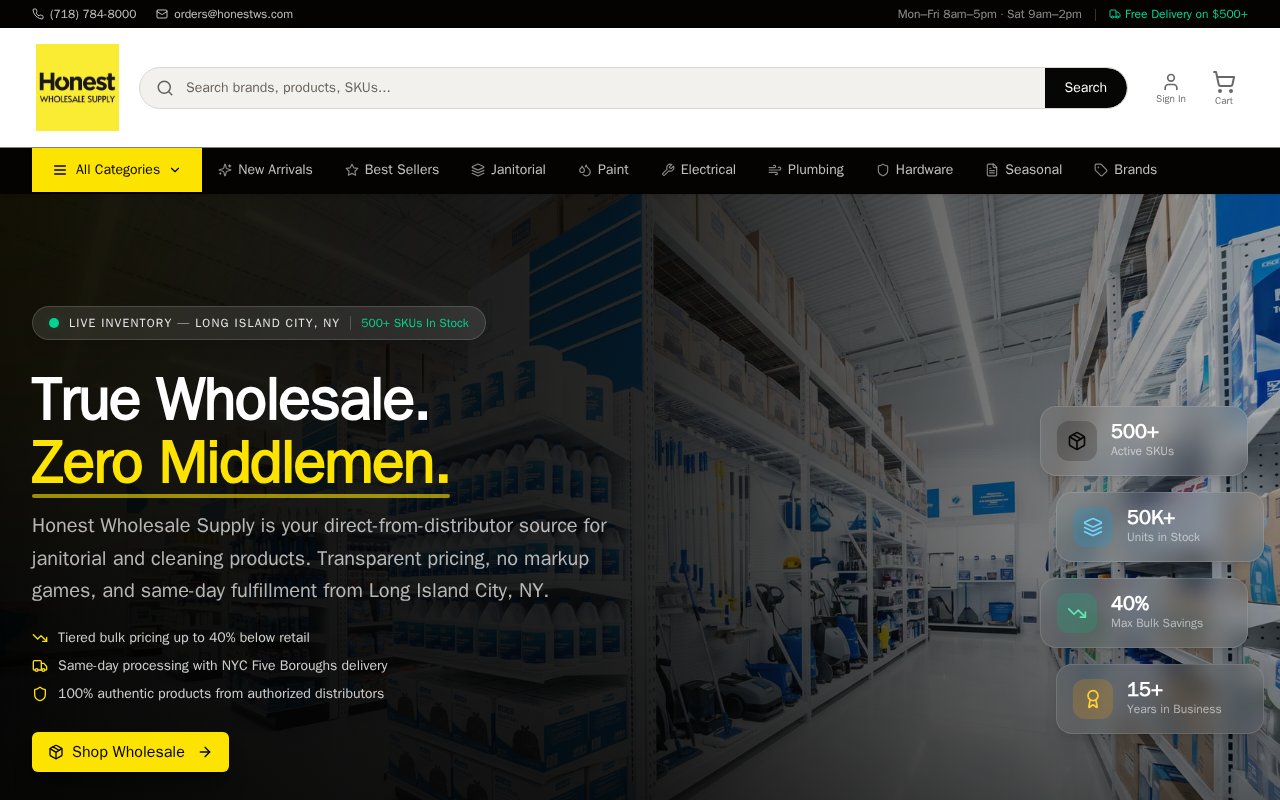The width and height of the screenshot is (1280, 800).
Task: Click the Mon–Fri 8am–5pm hours text
Action: point(990,14)
